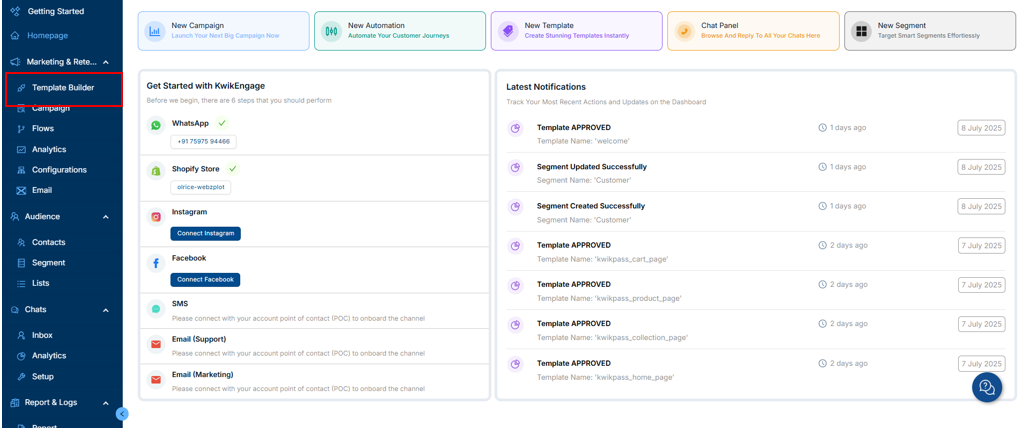The height and width of the screenshot is (428, 1021).
Task: Click the Configurations icon in sidebar
Action: click(x=21, y=170)
